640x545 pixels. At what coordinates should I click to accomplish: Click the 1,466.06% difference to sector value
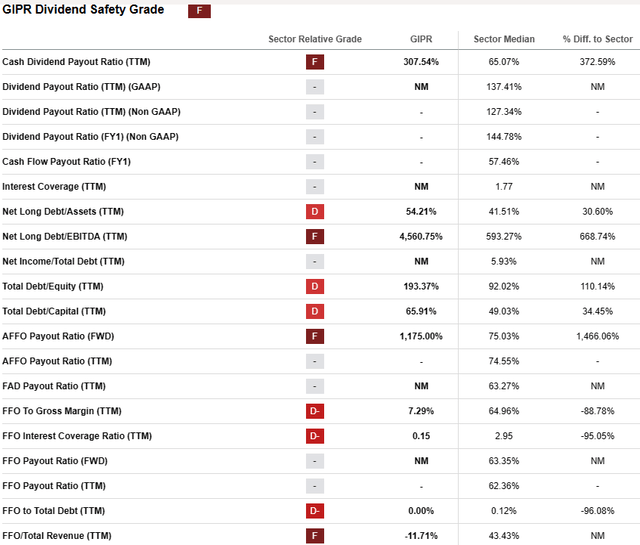(598, 336)
